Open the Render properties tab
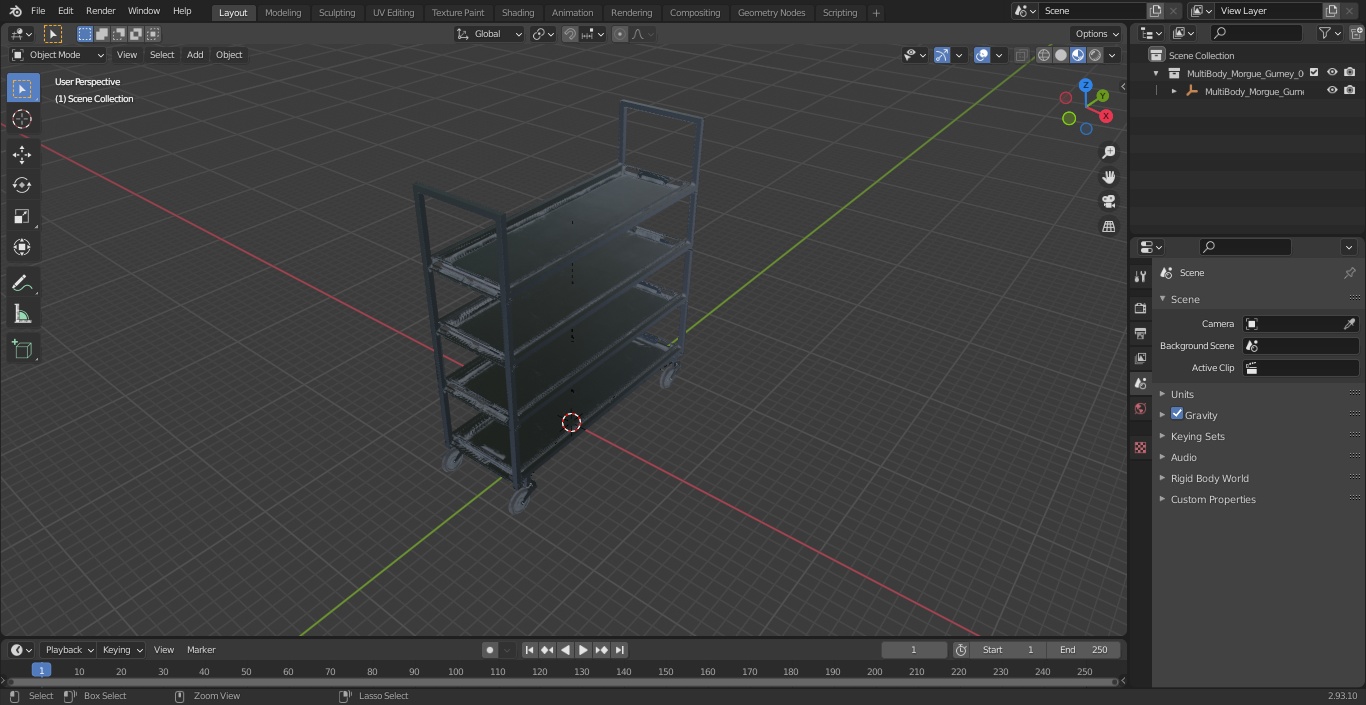The height and width of the screenshot is (705, 1366). 1140,308
